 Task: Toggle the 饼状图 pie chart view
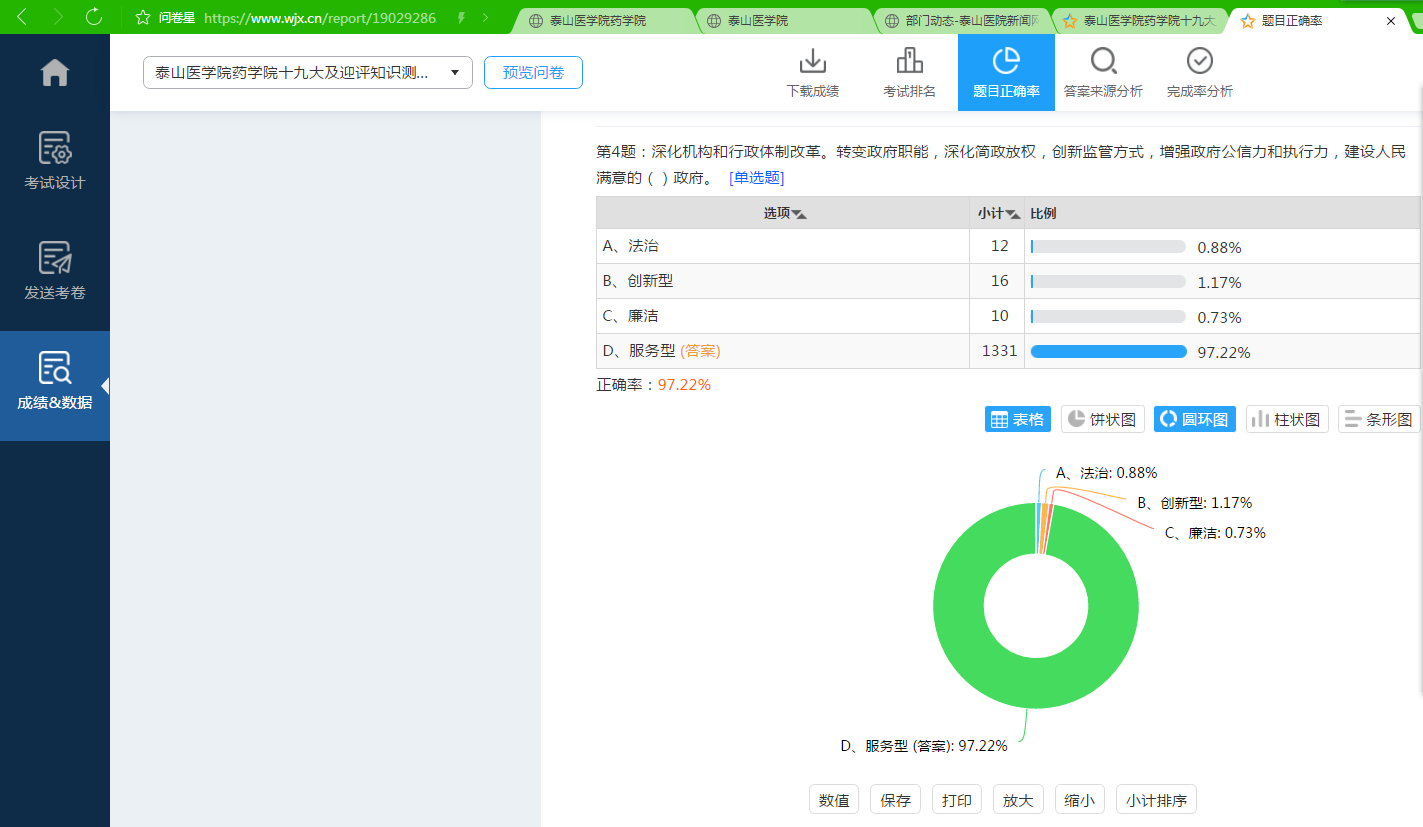pyautogui.click(x=1102, y=420)
